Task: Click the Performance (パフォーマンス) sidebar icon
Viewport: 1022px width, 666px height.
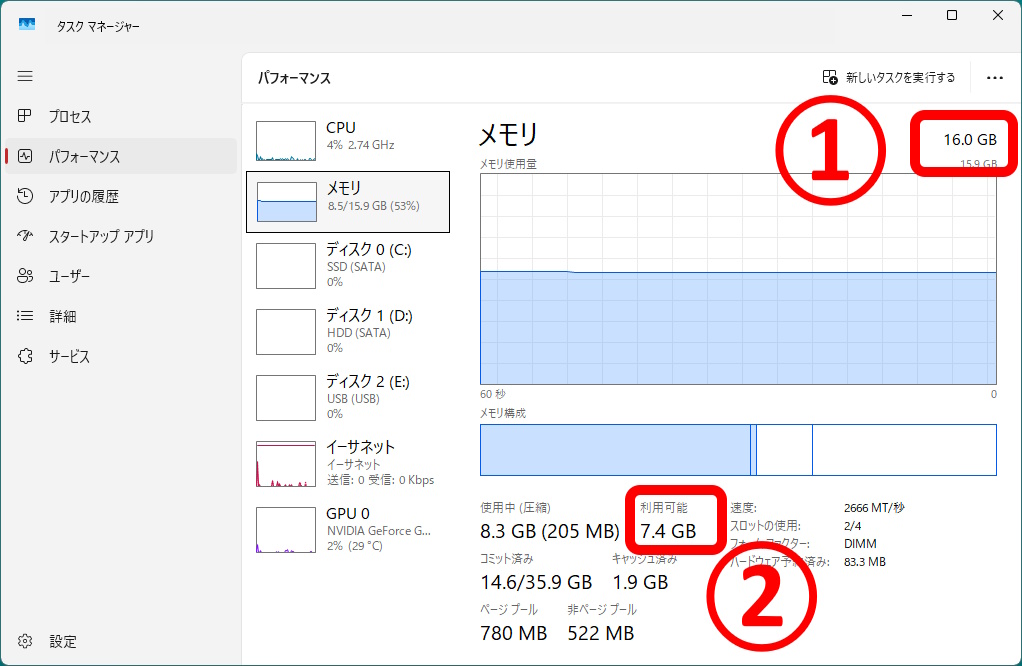Action: coord(25,156)
